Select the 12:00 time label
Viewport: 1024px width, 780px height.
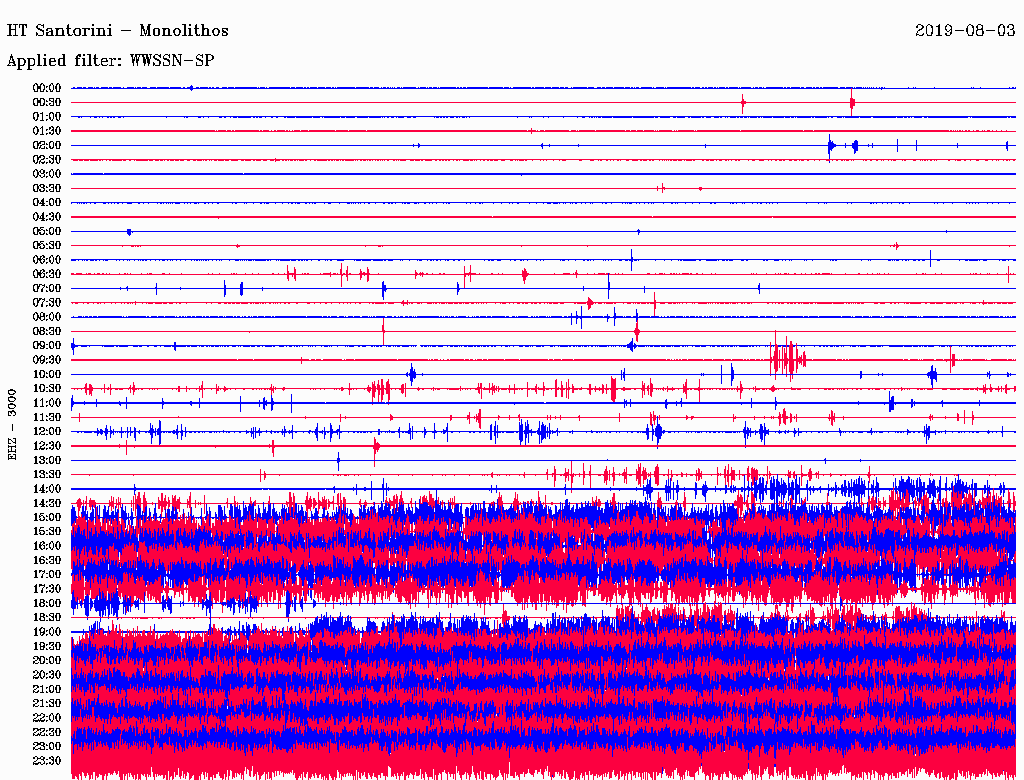pos(47,432)
